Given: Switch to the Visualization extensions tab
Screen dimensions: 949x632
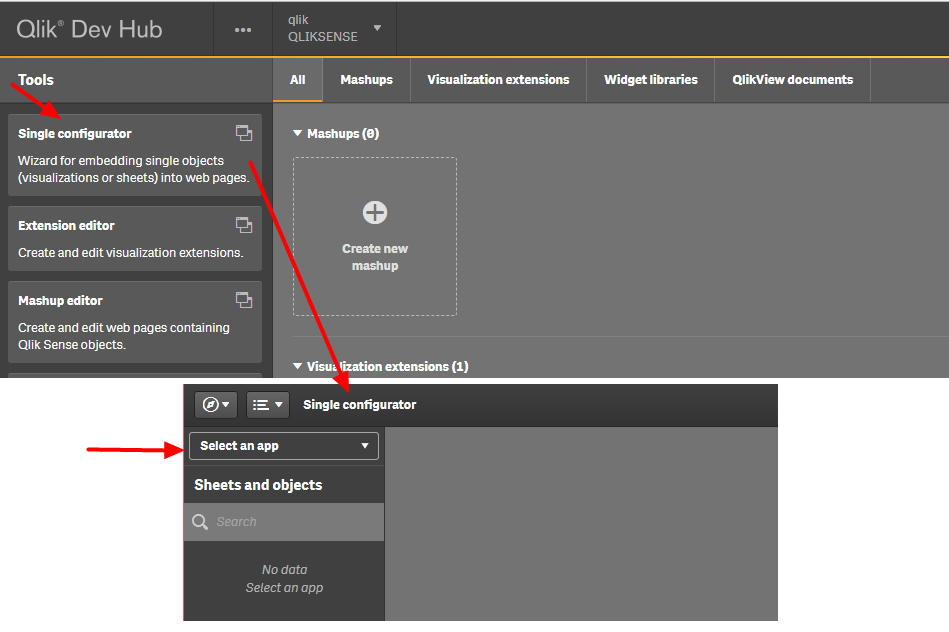Looking at the screenshot, I should (498, 80).
